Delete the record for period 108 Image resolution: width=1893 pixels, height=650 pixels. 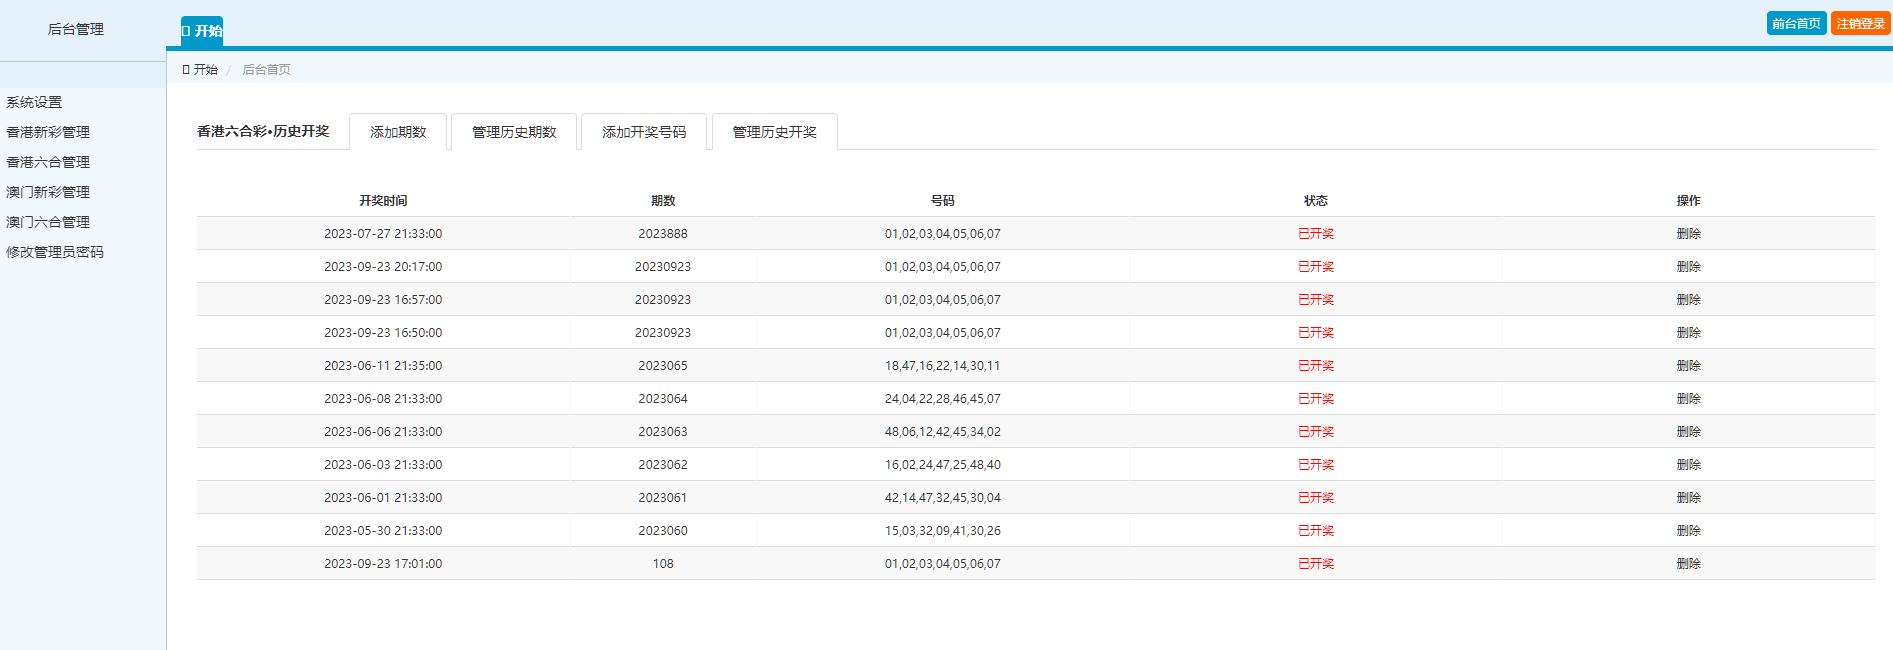[1688, 563]
